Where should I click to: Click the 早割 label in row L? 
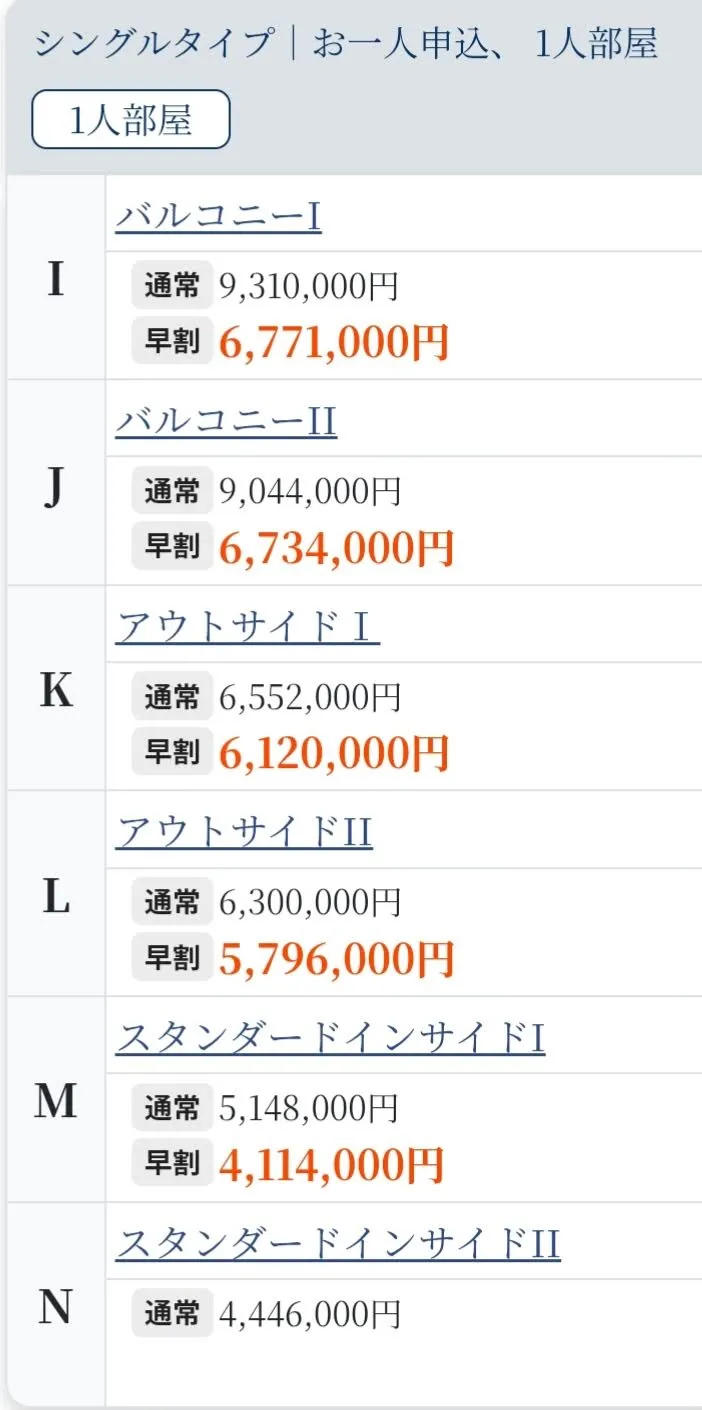tap(171, 958)
